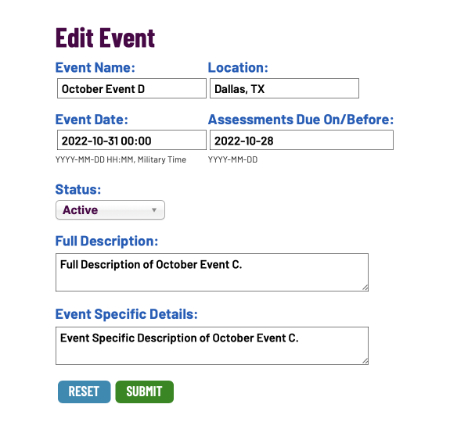Click the Event Specific Details resize handle
This screenshot has width=450, height=422.
(365, 361)
